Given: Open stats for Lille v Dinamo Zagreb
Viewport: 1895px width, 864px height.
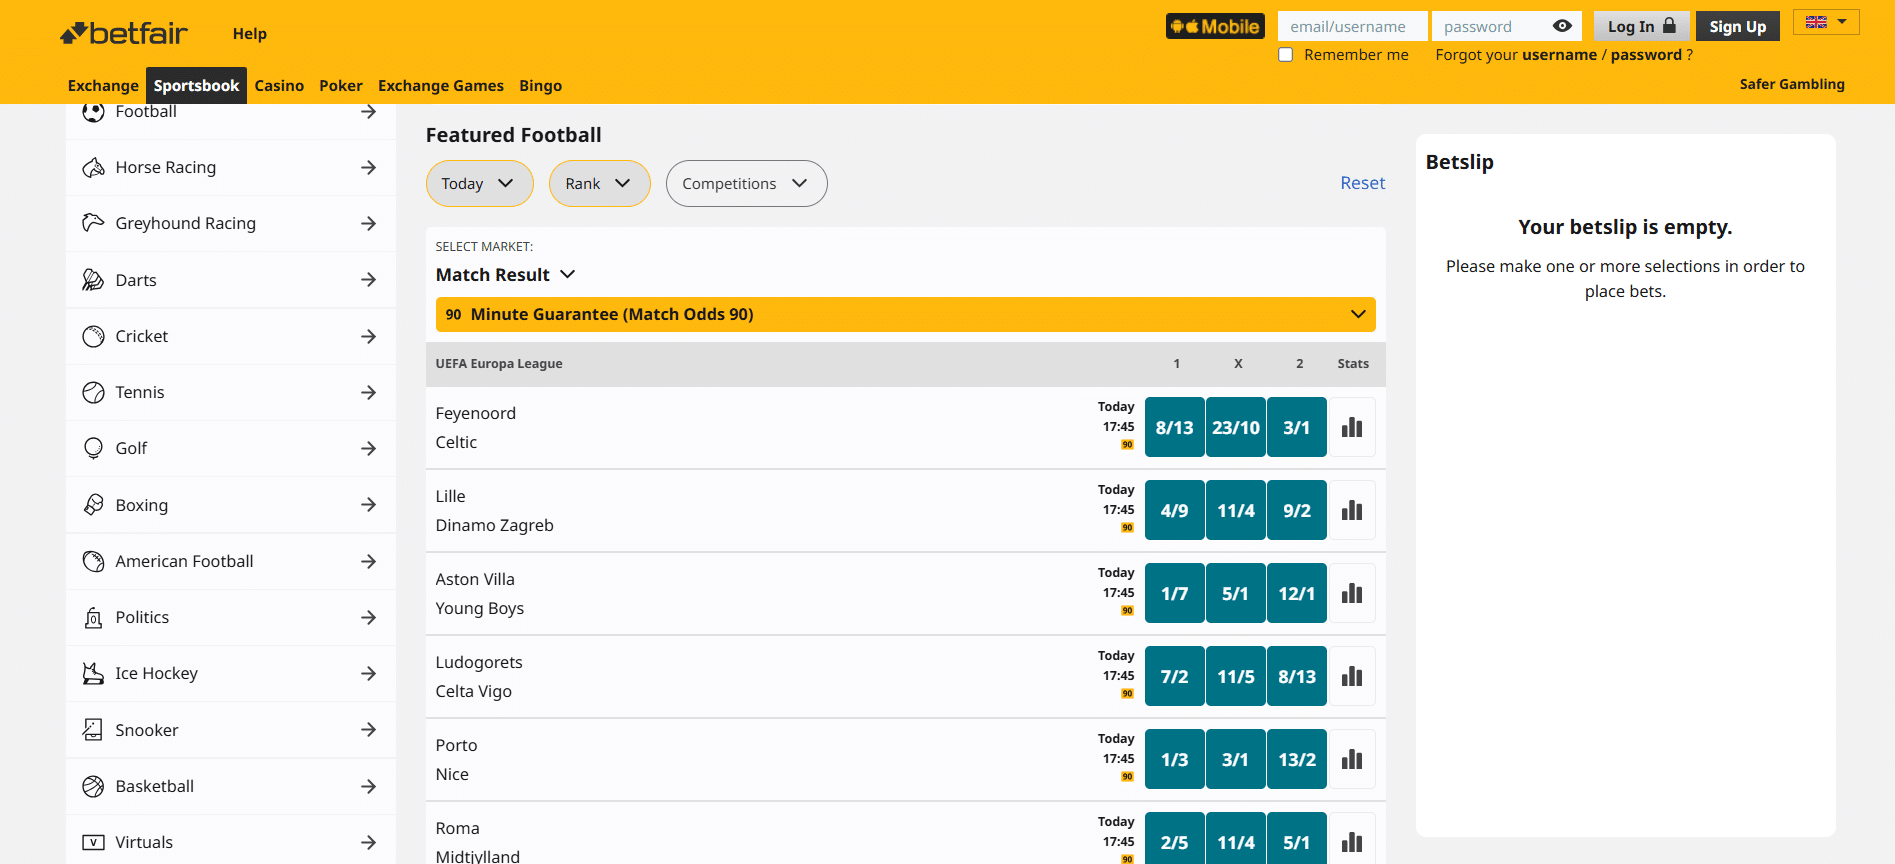Looking at the screenshot, I should 1352,510.
